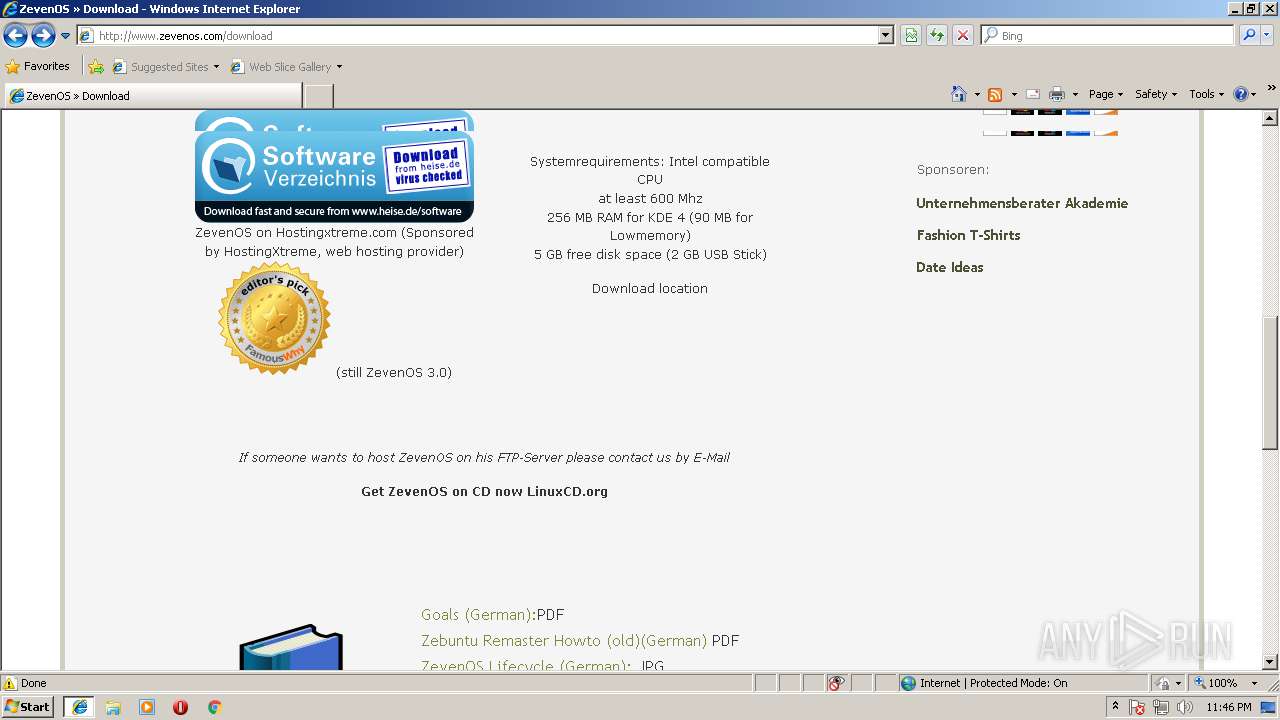Open the Windows Start button
Image resolution: width=1280 pixels, height=720 pixels.
(28, 707)
